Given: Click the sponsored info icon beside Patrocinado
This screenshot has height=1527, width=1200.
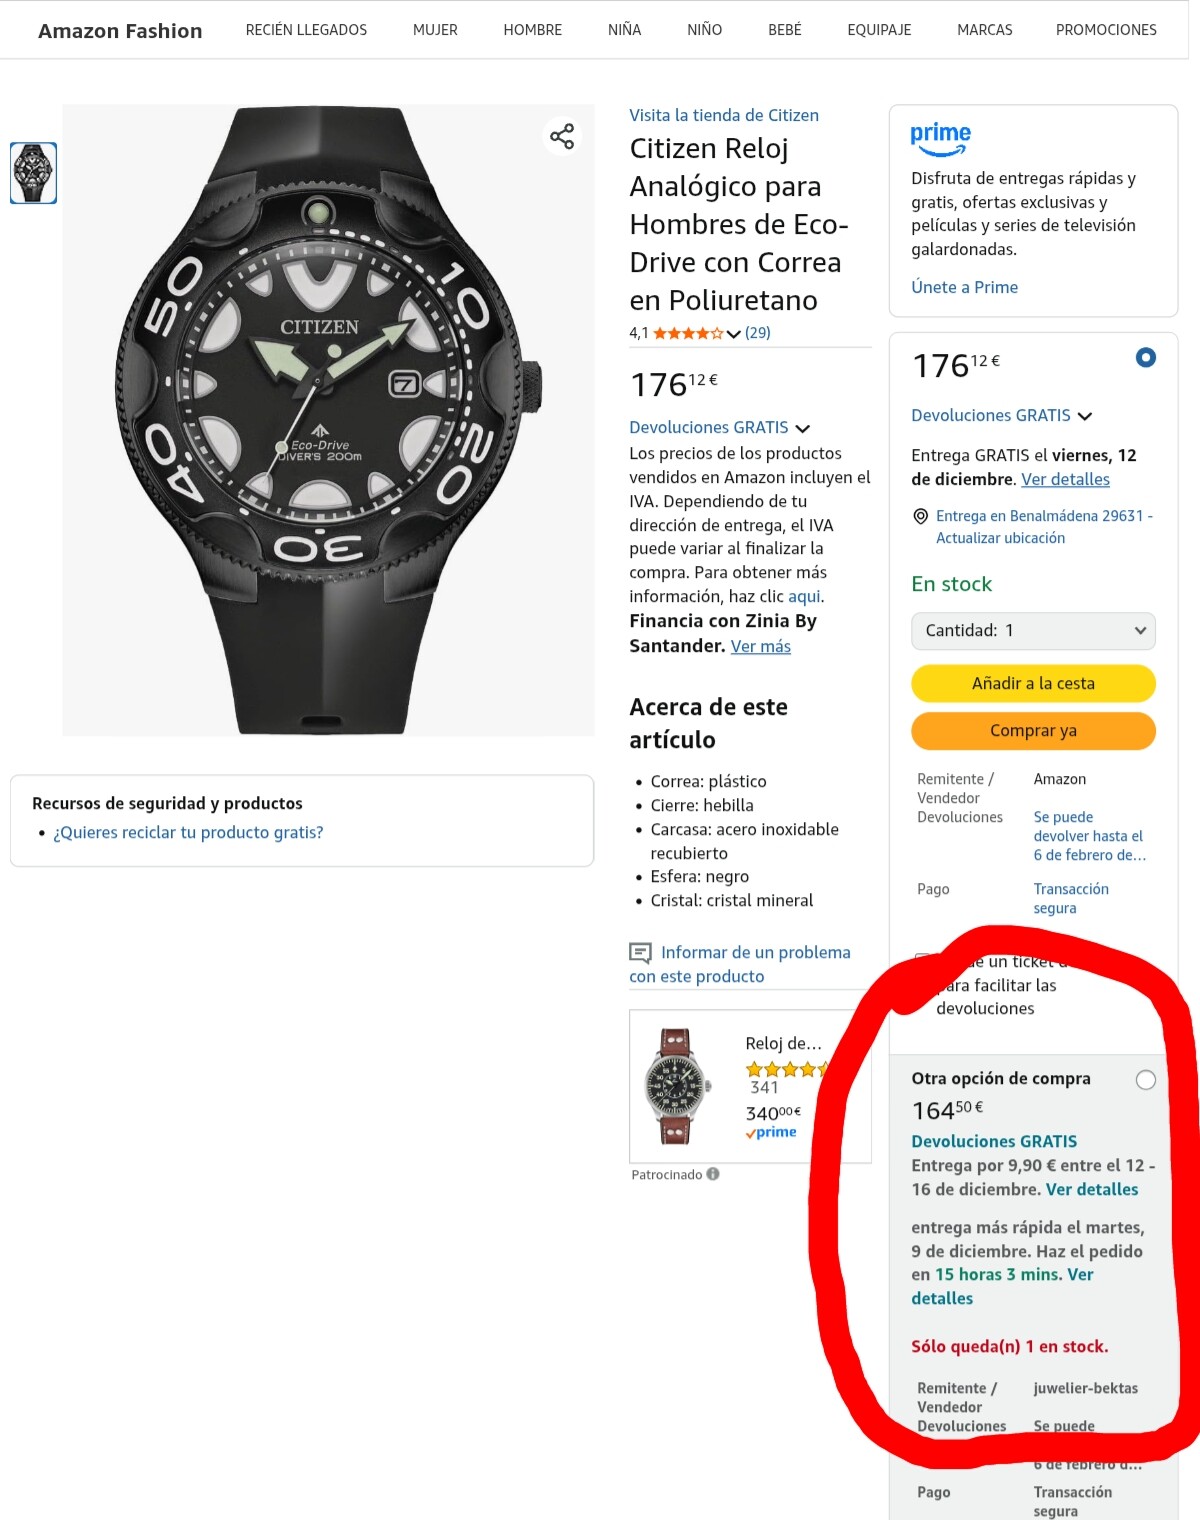Looking at the screenshot, I should (713, 1174).
